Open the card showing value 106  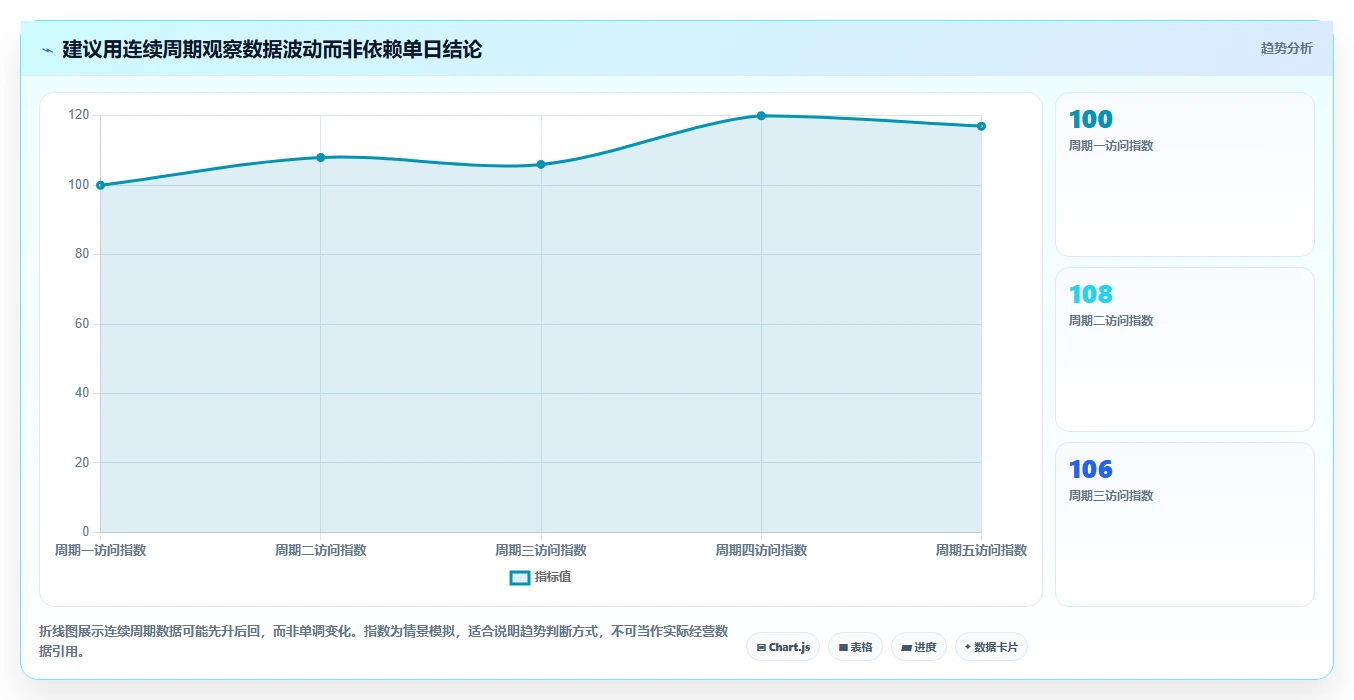[x=1184, y=524]
